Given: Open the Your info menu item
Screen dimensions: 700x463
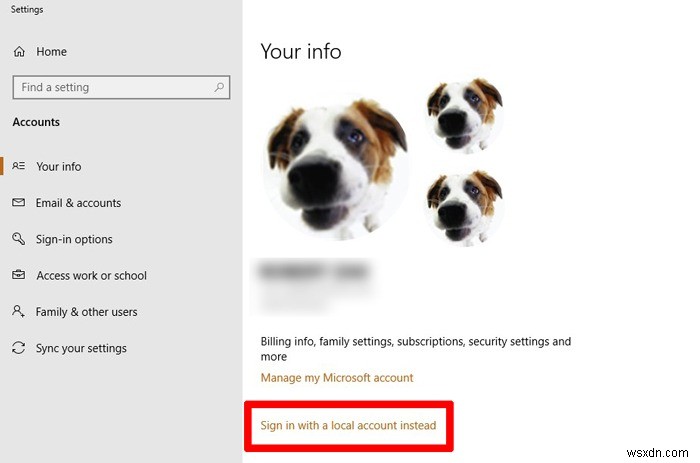Looking at the screenshot, I should pyautogui.click(x=59, y=166).
